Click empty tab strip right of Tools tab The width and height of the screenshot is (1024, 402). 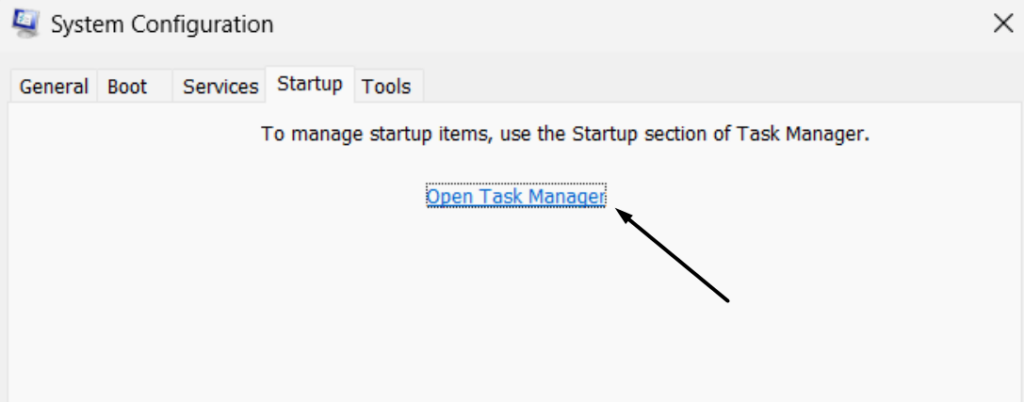tap(700, 87)
